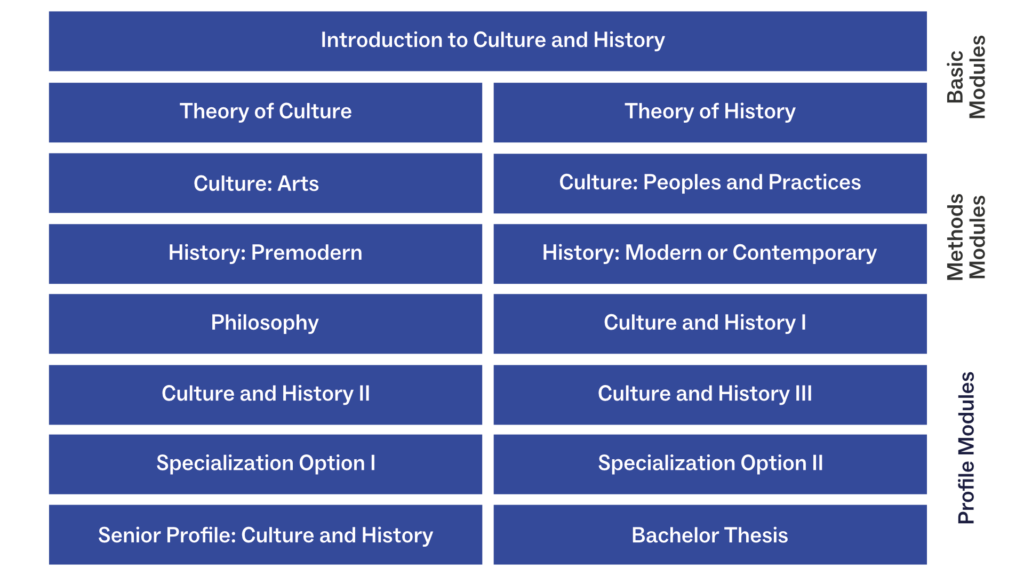Select the Culture and History III block

(x=710, y=394)
